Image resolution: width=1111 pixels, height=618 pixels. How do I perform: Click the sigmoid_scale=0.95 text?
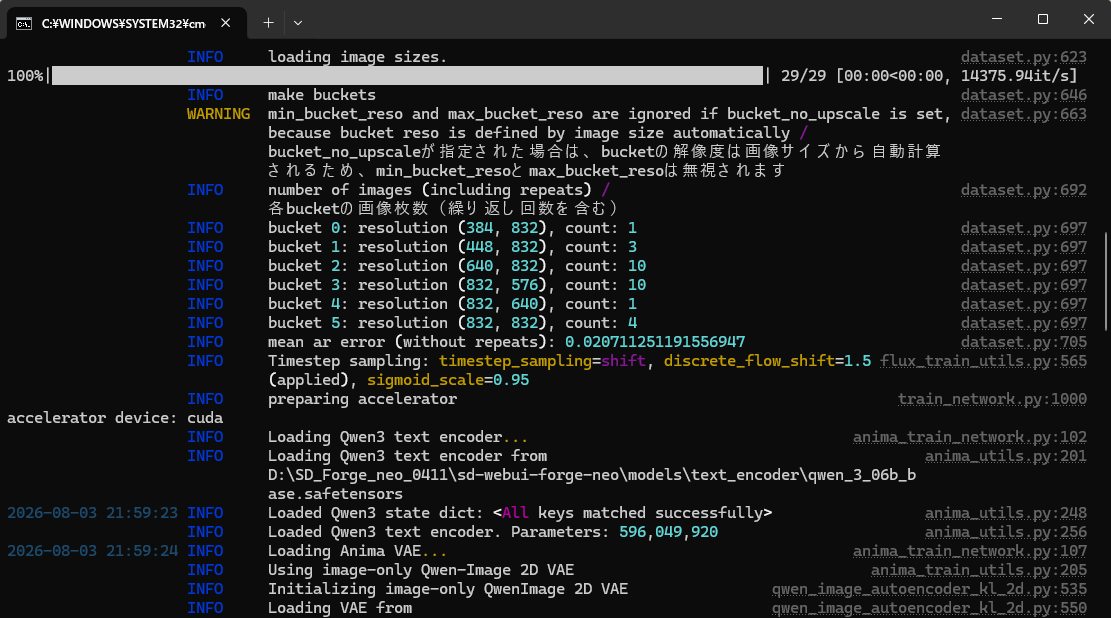(x=448, y=380)
